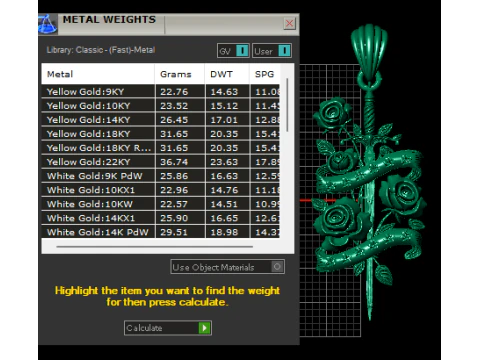Click the vertical scrollbar of metals table
The image size is (480, 360).
287,105
